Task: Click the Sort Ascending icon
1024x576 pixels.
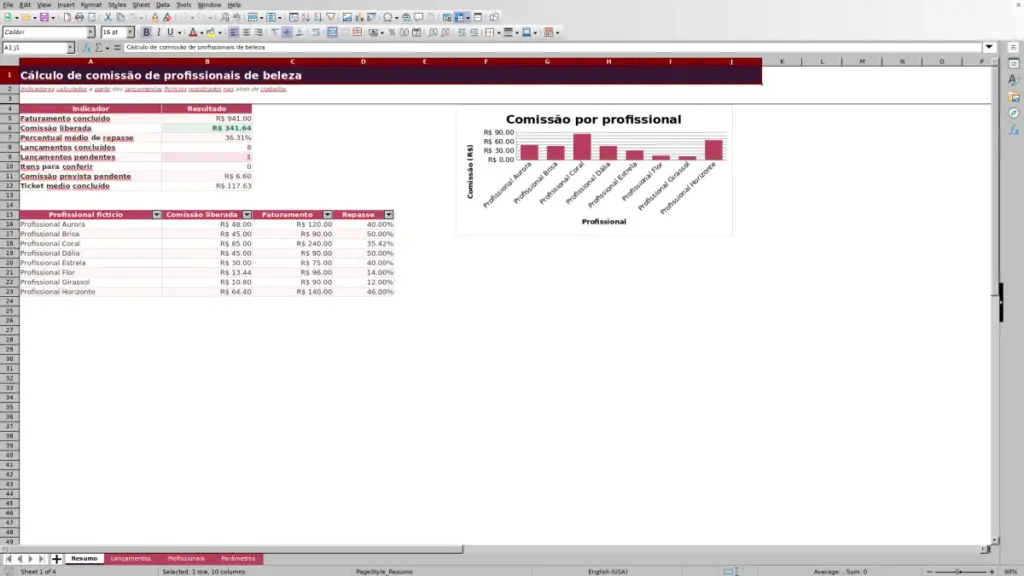Action: tap(306, 18)
